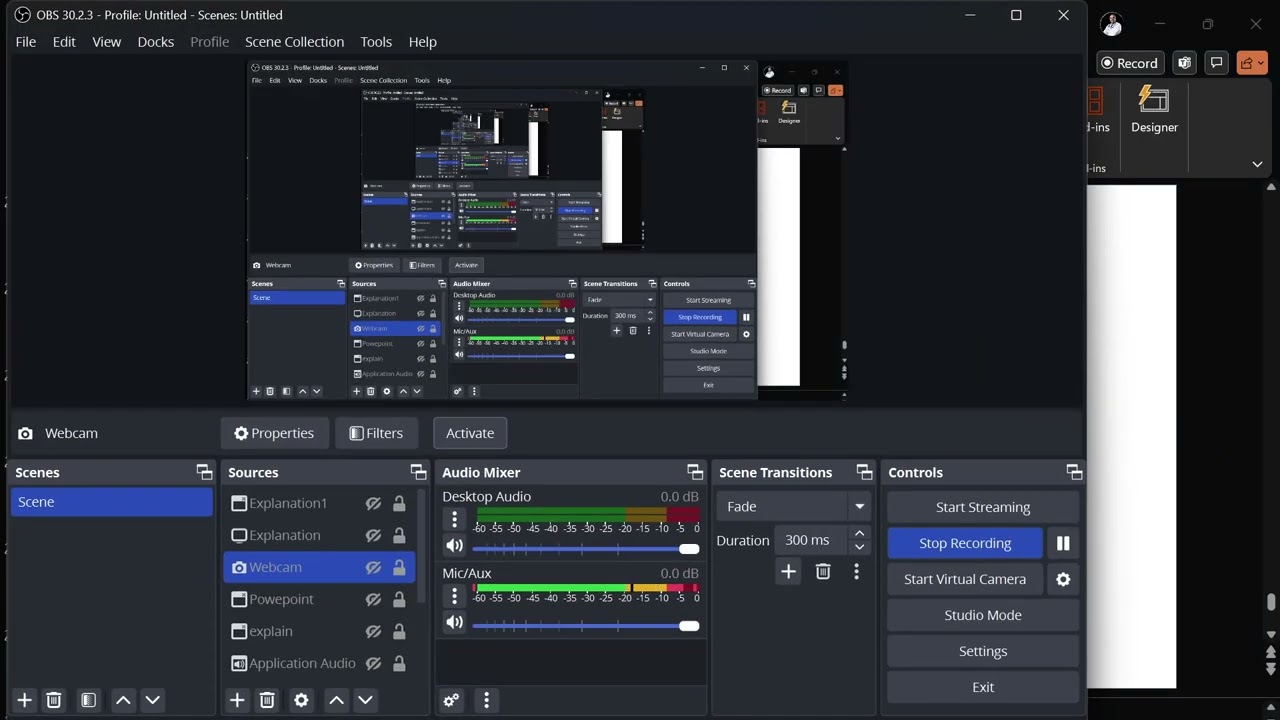
Task: Mute Desktop Audio speaker toggle
Action: (x=454, y=546)
